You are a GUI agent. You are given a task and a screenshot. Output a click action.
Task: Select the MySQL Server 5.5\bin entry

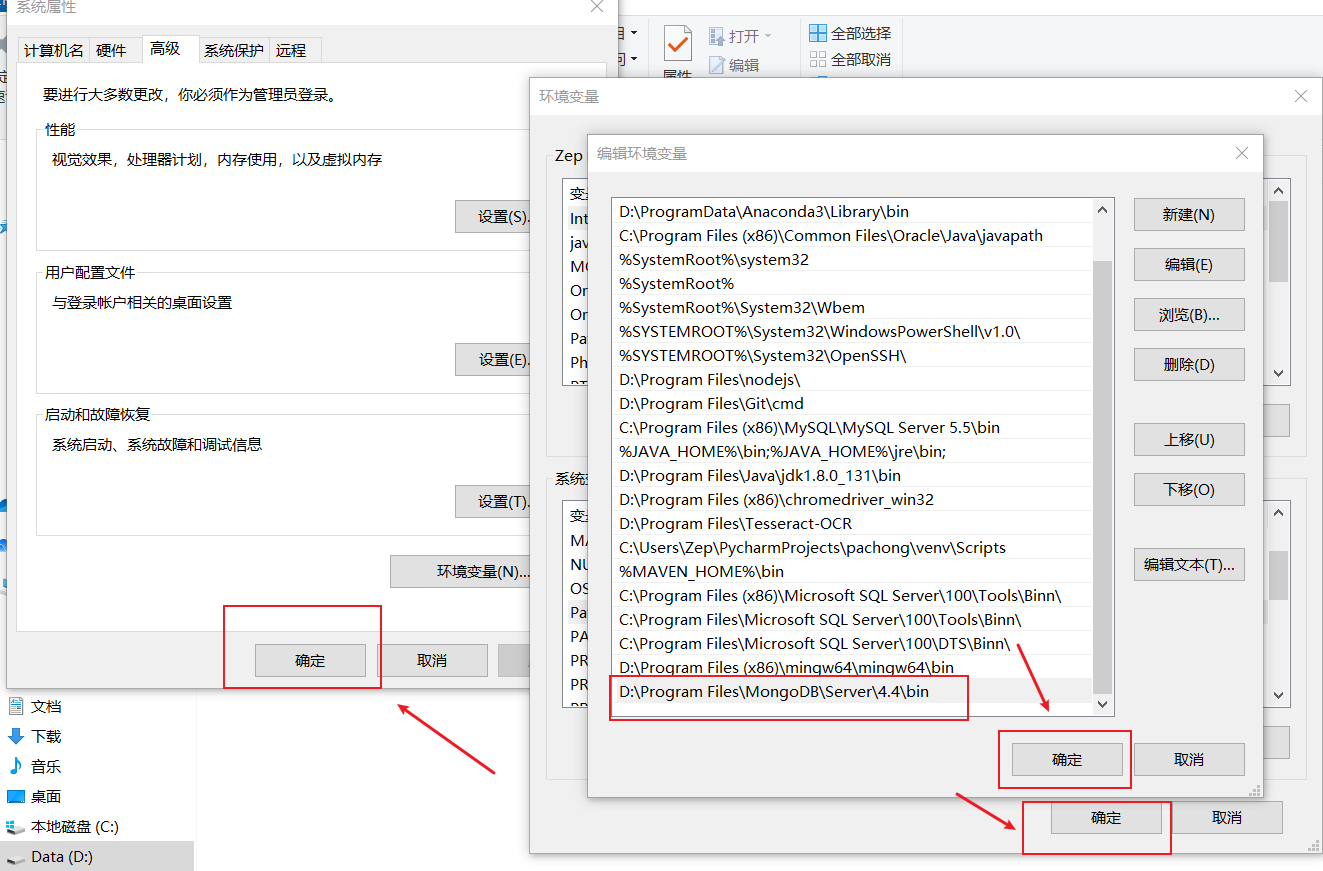[852, 427]
